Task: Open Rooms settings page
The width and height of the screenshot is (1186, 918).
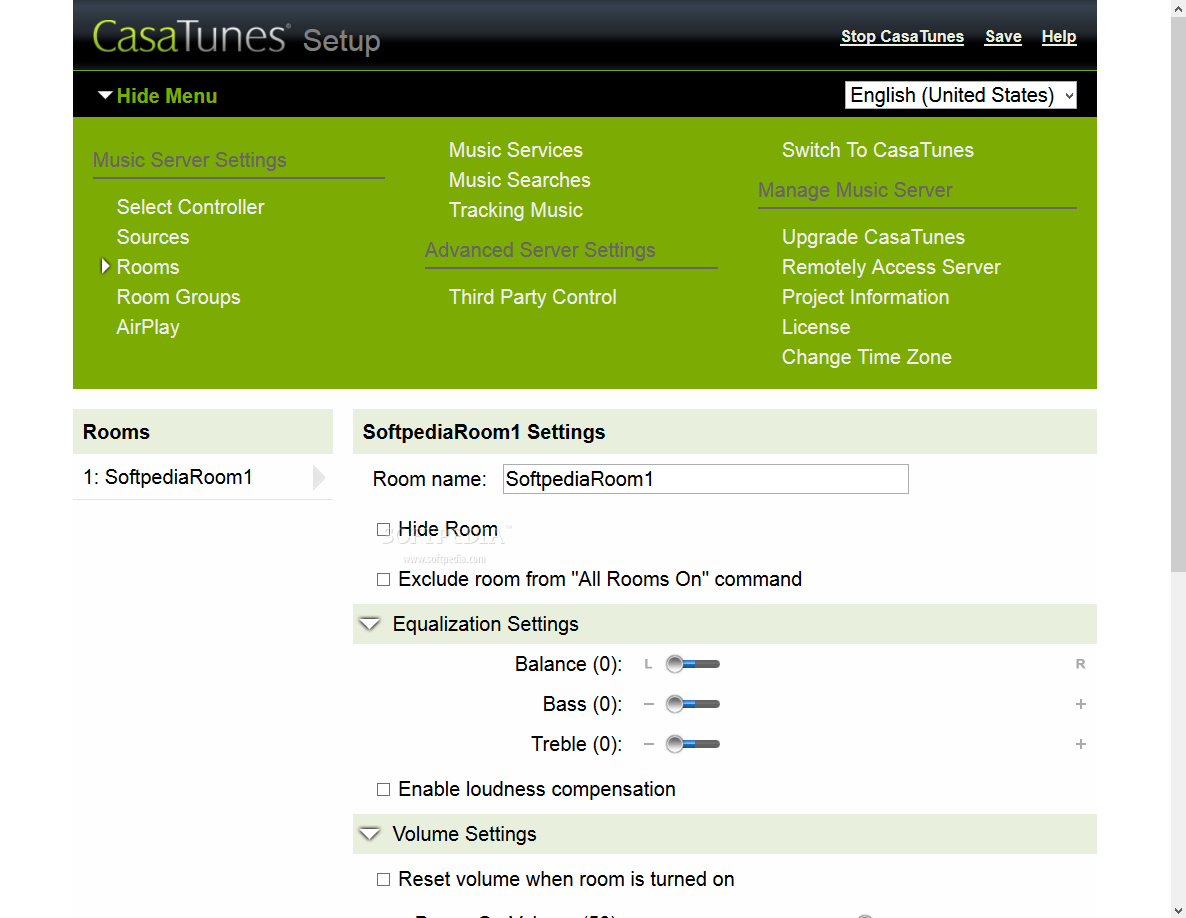Action: pyautogui.click(x=148, y=267)
